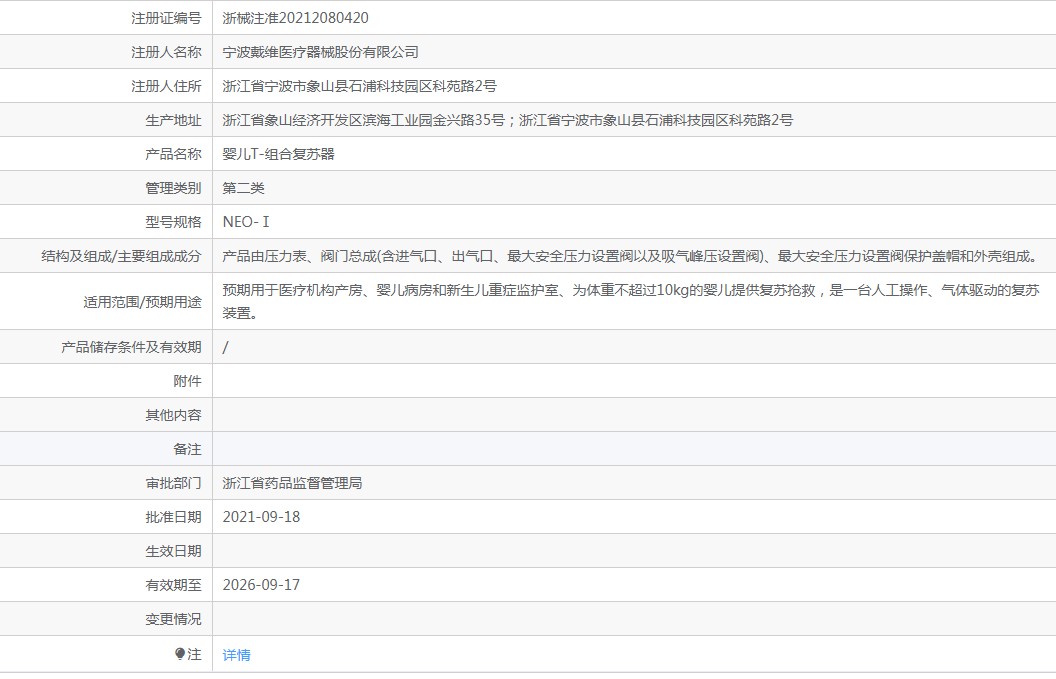This screenshot has width=1056, height=679.
Task: Click the 注册人名称 label
Action: (166, 52)
